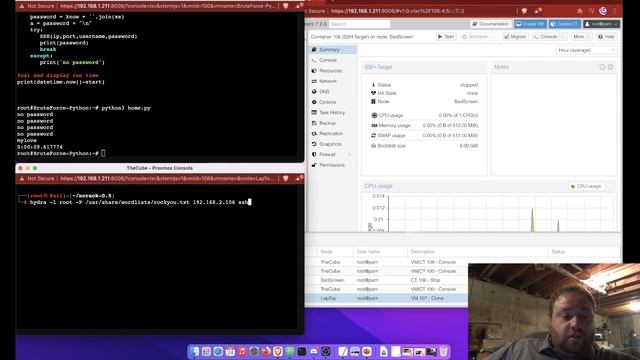Select the BadScreen CT 106 - Stop task row

pos(387,280)
